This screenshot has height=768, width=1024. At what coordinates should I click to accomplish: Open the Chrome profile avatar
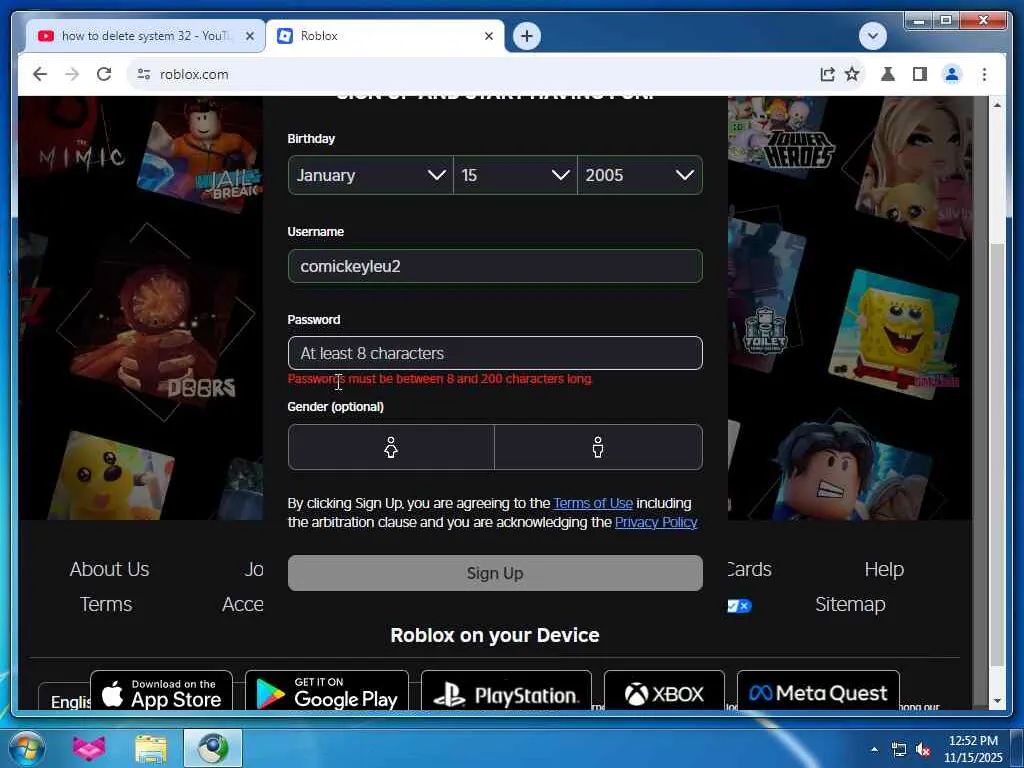952,74
